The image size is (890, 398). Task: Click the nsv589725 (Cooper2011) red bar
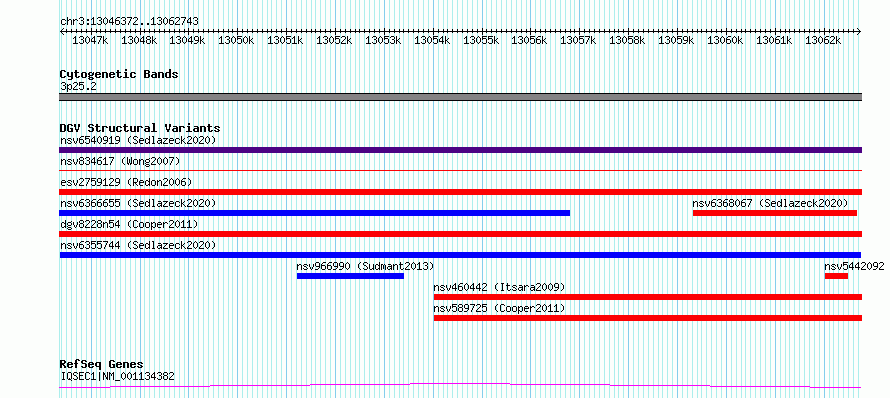[648, 318]
